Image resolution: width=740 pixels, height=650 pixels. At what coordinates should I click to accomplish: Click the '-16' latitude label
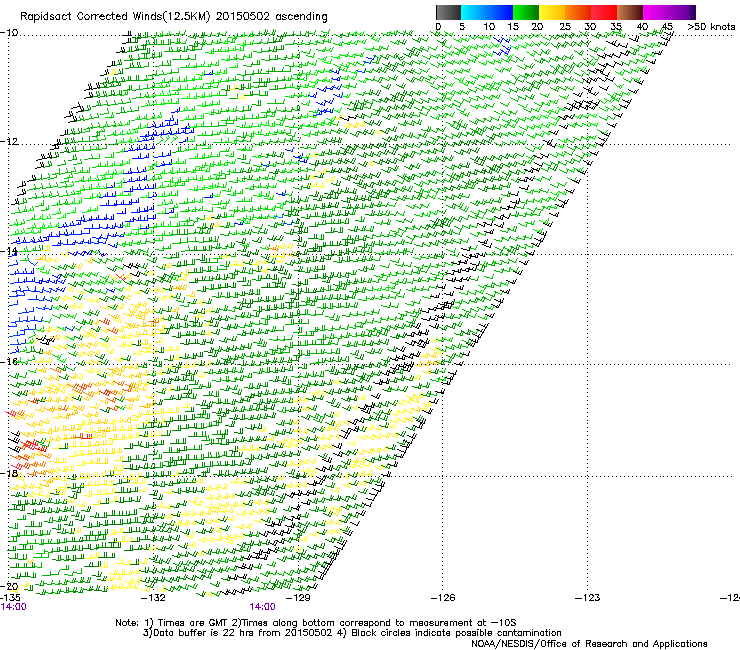[9, 362]
